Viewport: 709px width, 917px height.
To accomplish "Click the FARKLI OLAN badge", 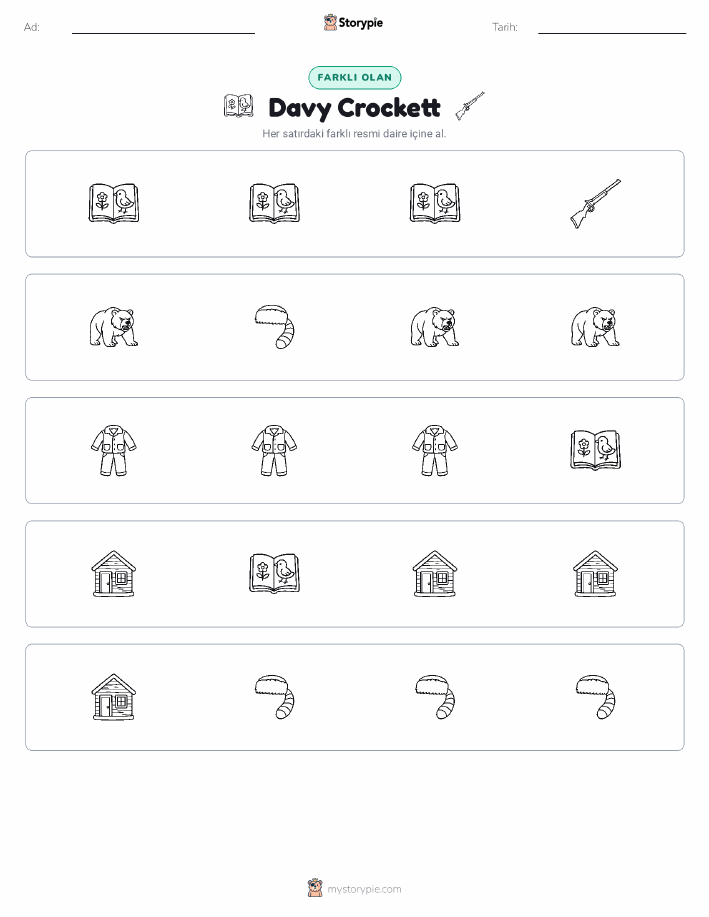I will [x=354, y=78].
